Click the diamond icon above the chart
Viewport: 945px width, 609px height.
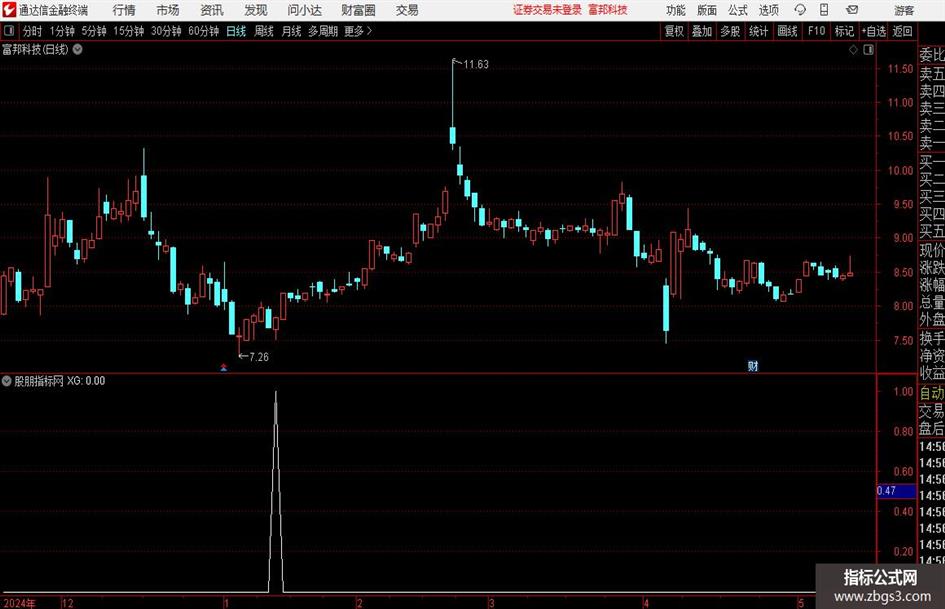click(x=853, y=50)
